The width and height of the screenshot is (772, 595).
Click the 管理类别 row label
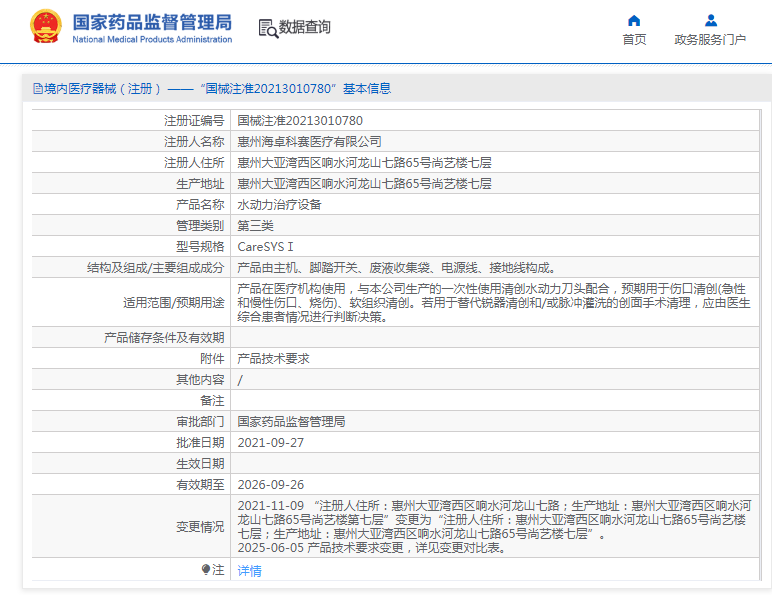pos(200,226)
